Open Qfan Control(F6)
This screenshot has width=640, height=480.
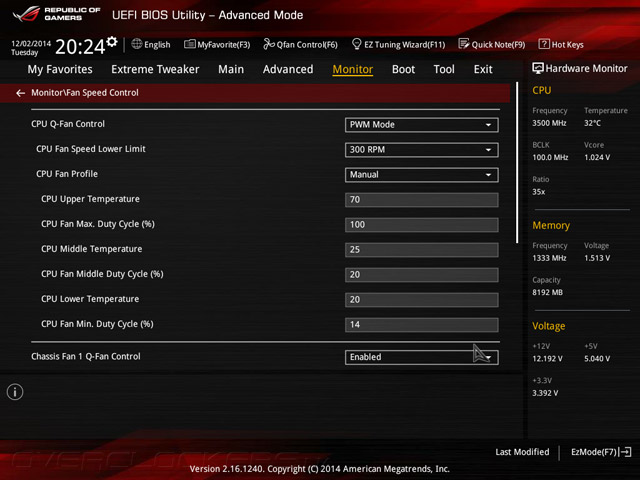pyautogui.click(x=300, y=44)
